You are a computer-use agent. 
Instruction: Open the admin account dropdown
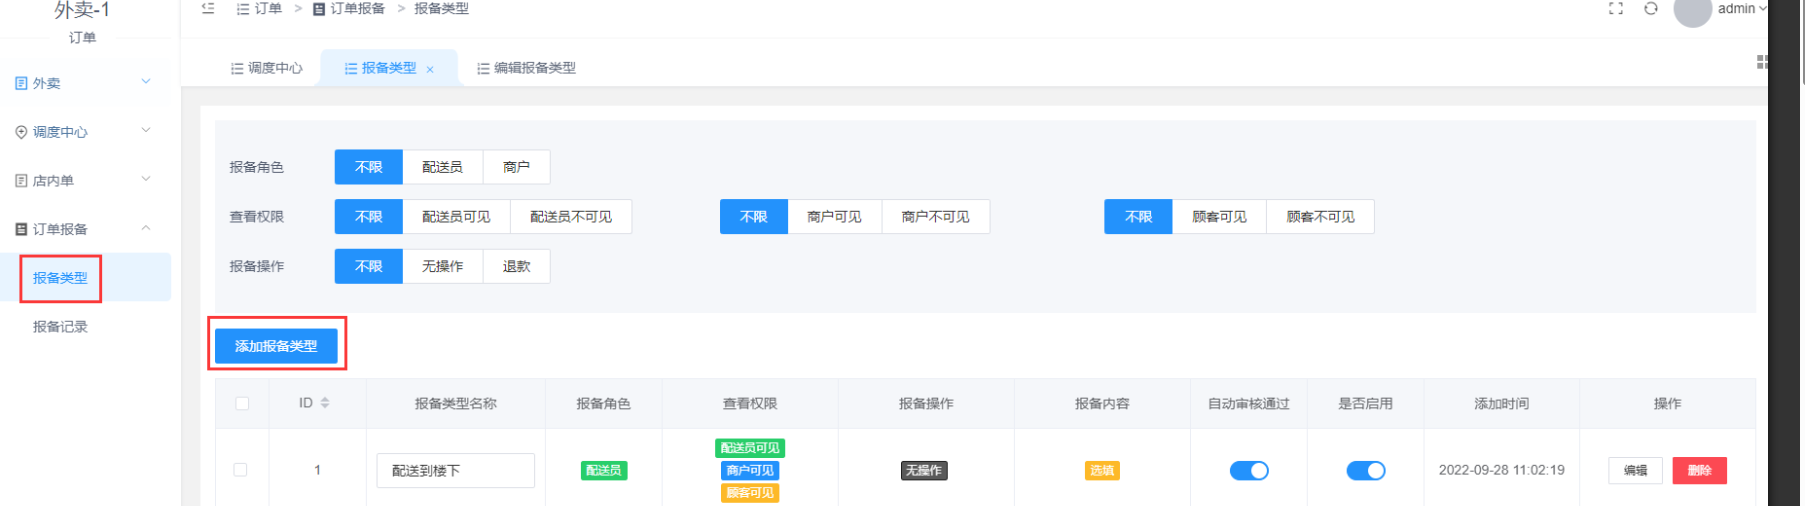(x=1742, y=9)
